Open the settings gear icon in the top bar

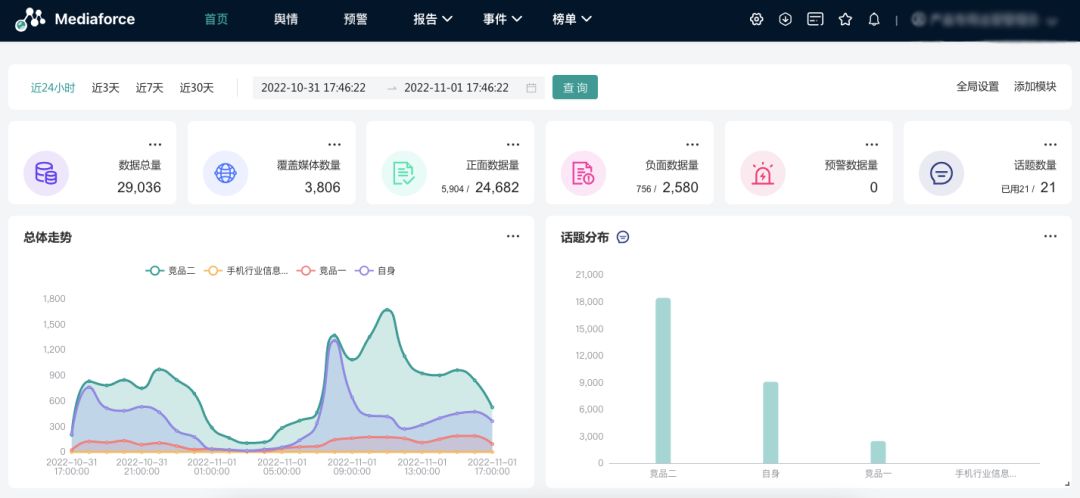(756, 19)
